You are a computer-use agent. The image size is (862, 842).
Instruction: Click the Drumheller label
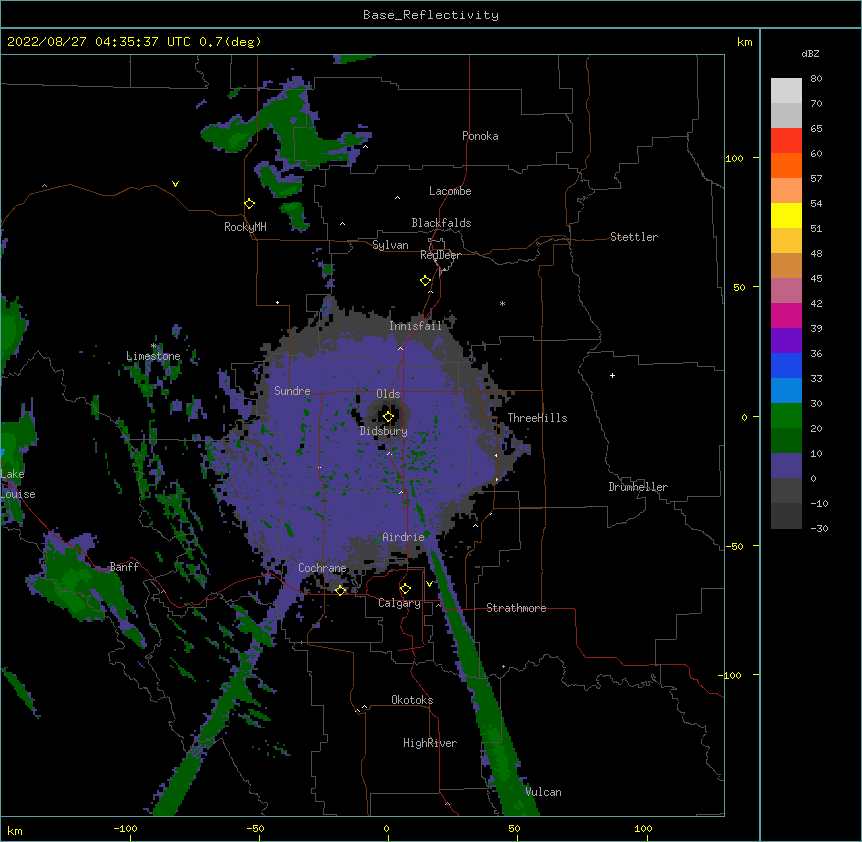click(x=638, y=487)
